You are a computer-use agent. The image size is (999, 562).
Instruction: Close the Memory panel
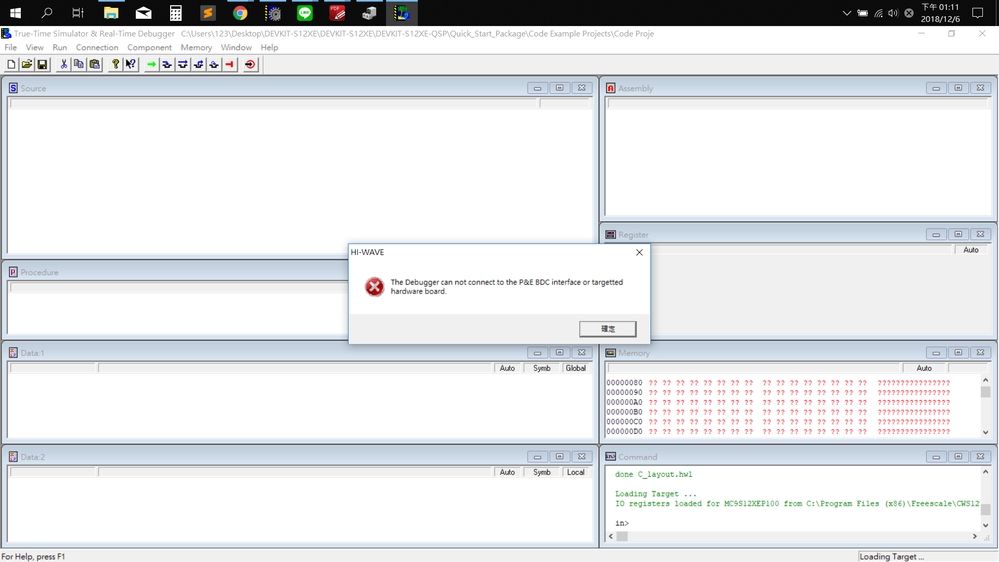981,352
